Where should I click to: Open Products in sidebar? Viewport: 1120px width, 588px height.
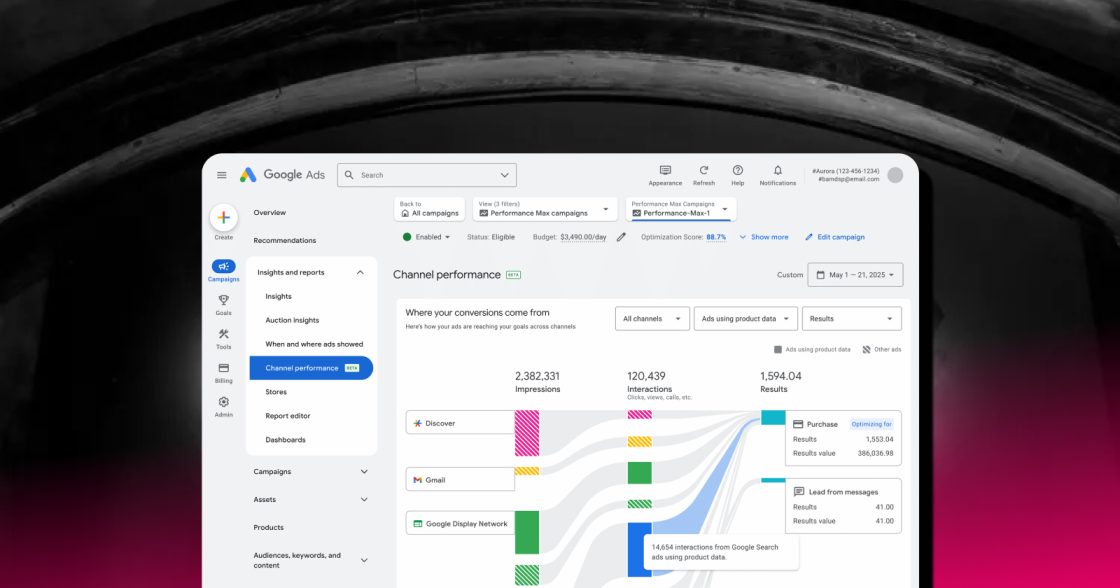(x=269, y=527)
